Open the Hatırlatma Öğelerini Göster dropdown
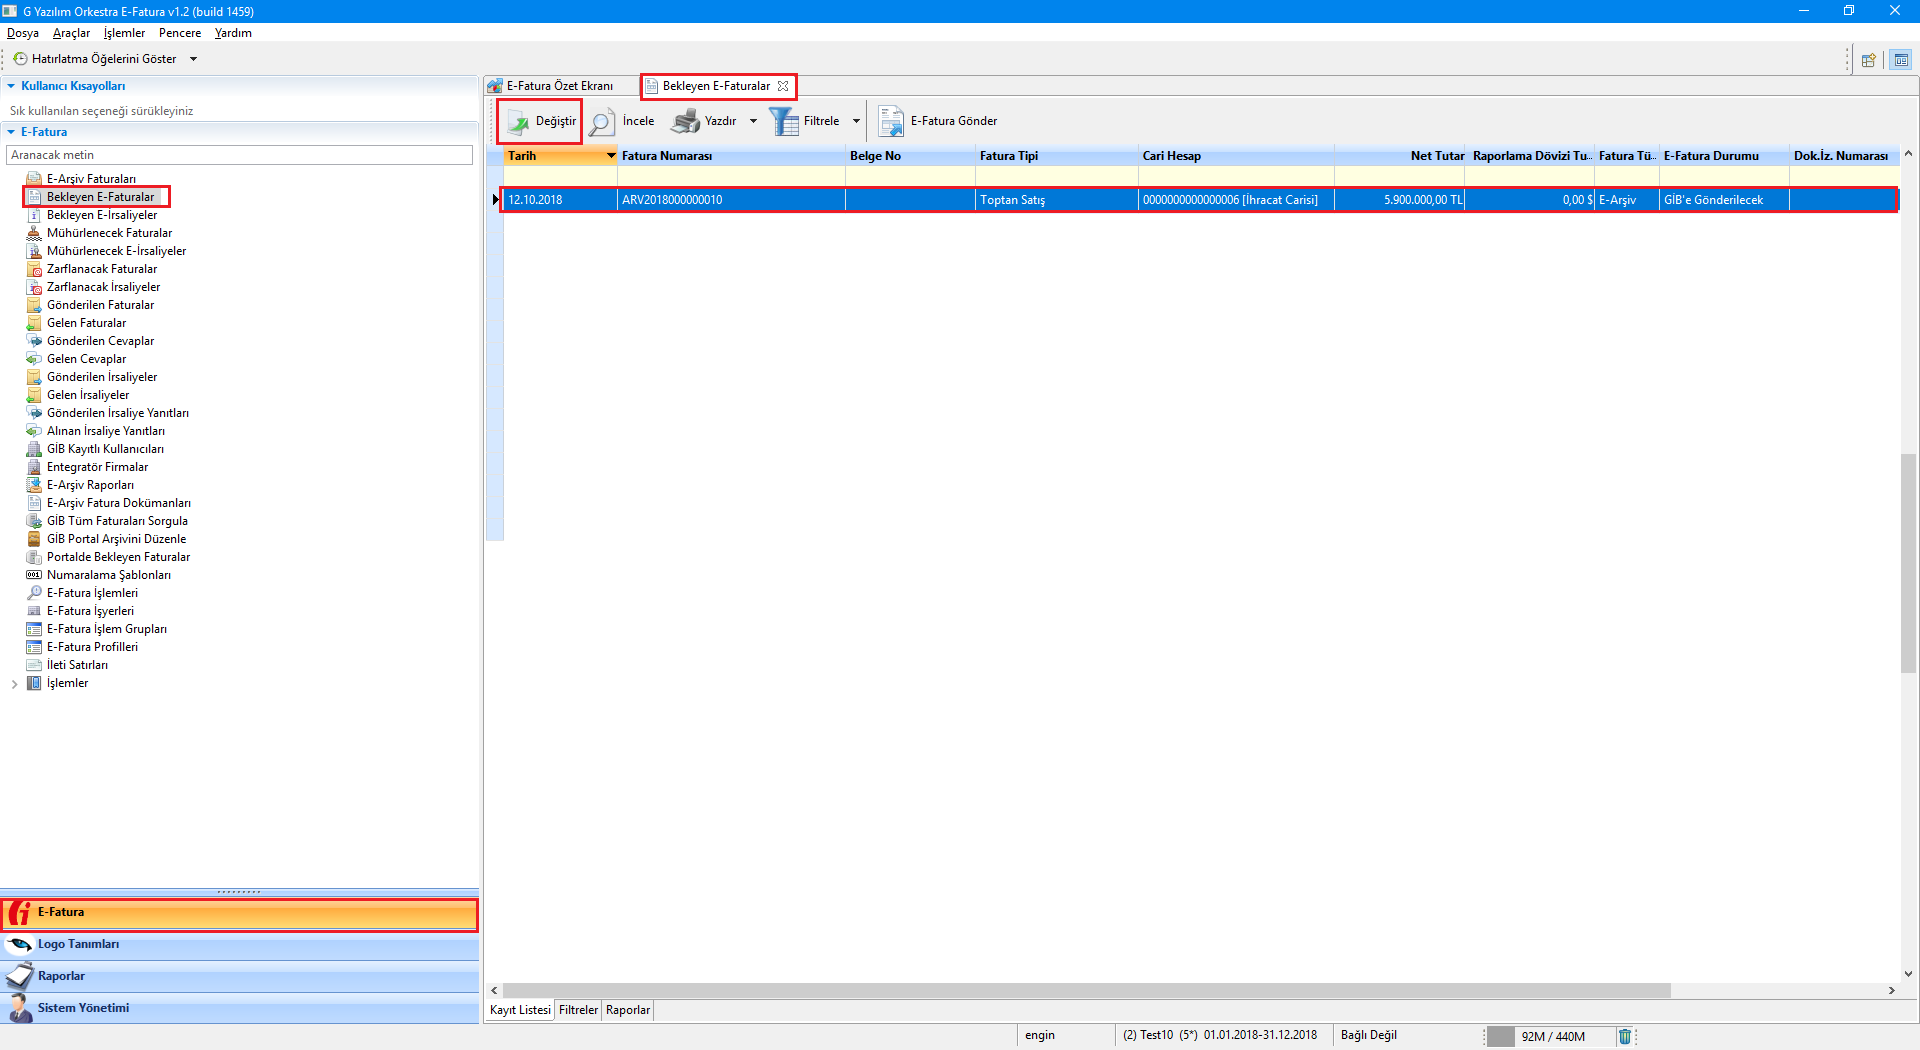Screen dimensions: 1920x1050 [194, 59]
